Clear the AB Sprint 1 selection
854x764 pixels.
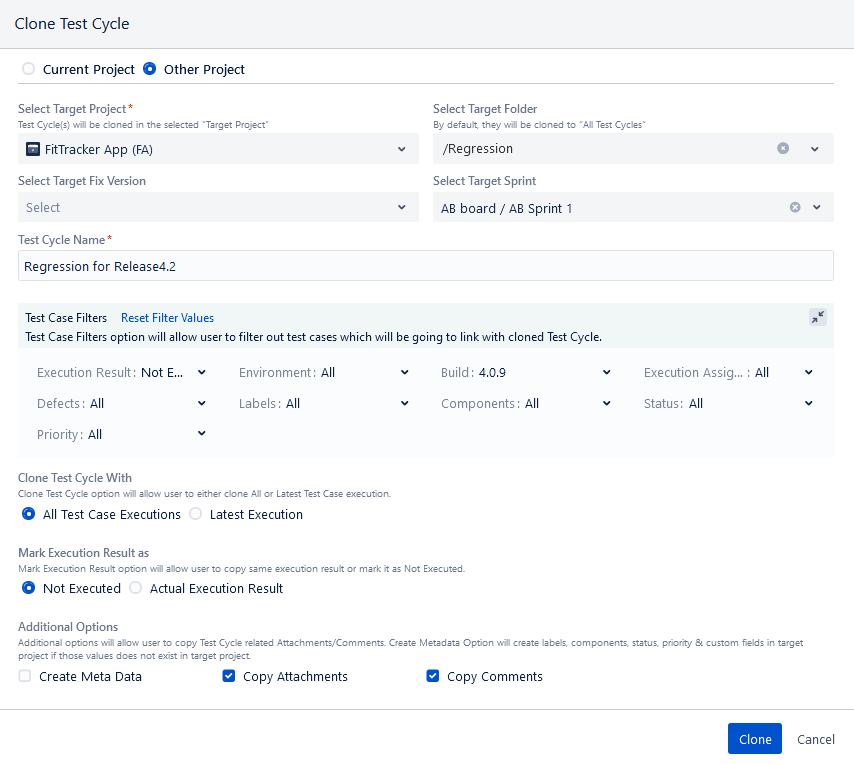tap(795, 207)
